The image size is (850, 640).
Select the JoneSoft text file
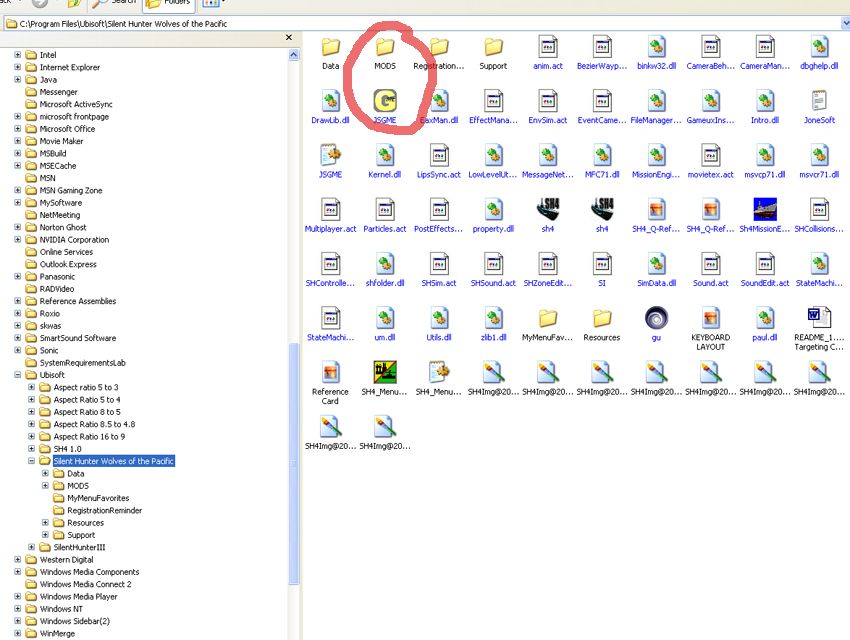819,101
